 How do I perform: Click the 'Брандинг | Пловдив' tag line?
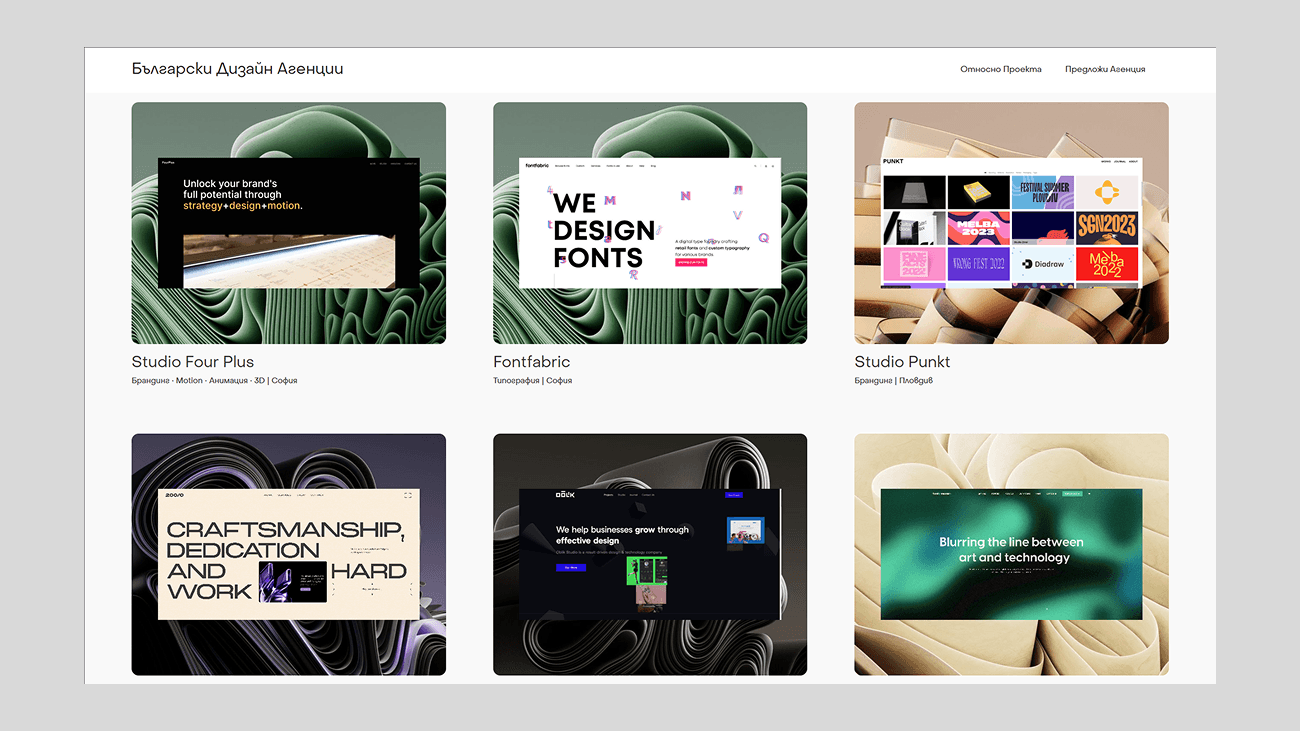pos(893,381)
